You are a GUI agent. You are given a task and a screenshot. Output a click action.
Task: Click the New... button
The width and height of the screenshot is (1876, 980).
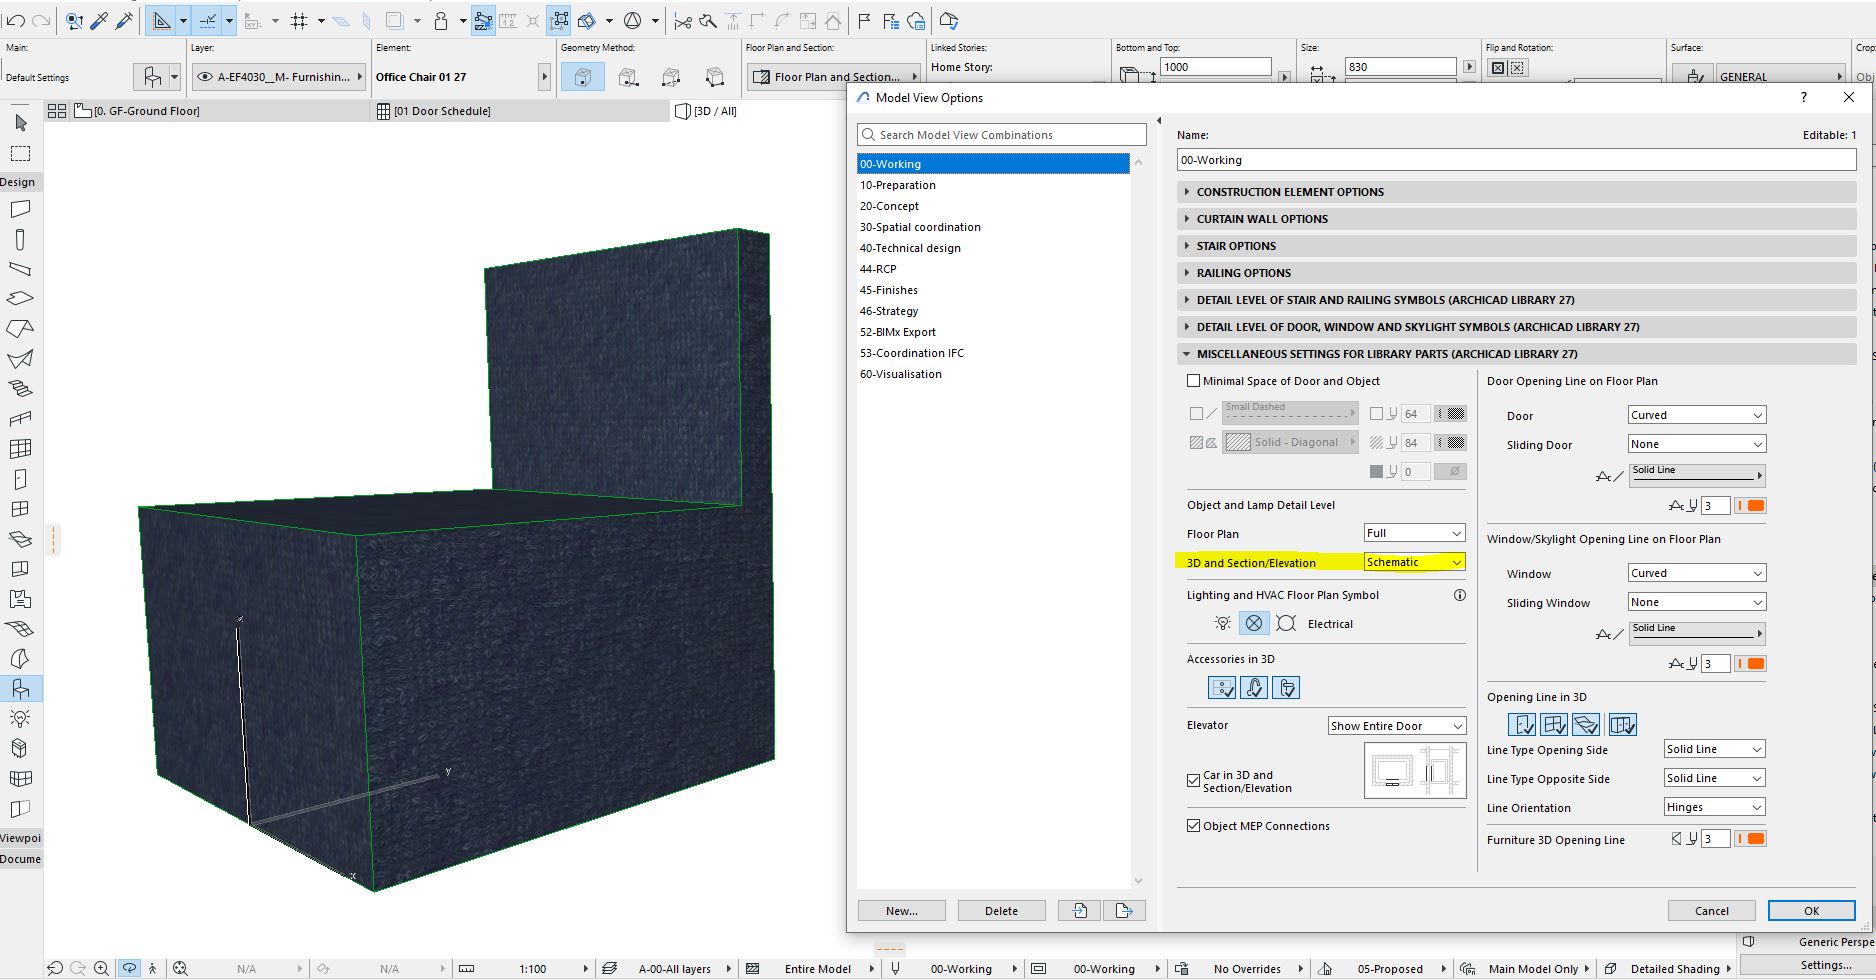(x=902, y=911)
